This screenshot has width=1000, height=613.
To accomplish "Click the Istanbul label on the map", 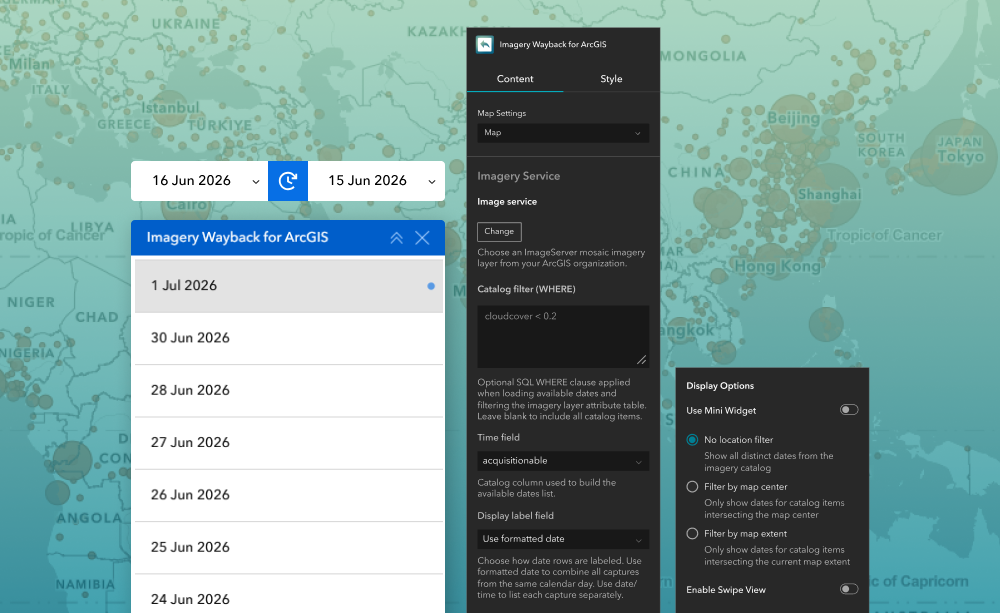I will click(170, 108).
